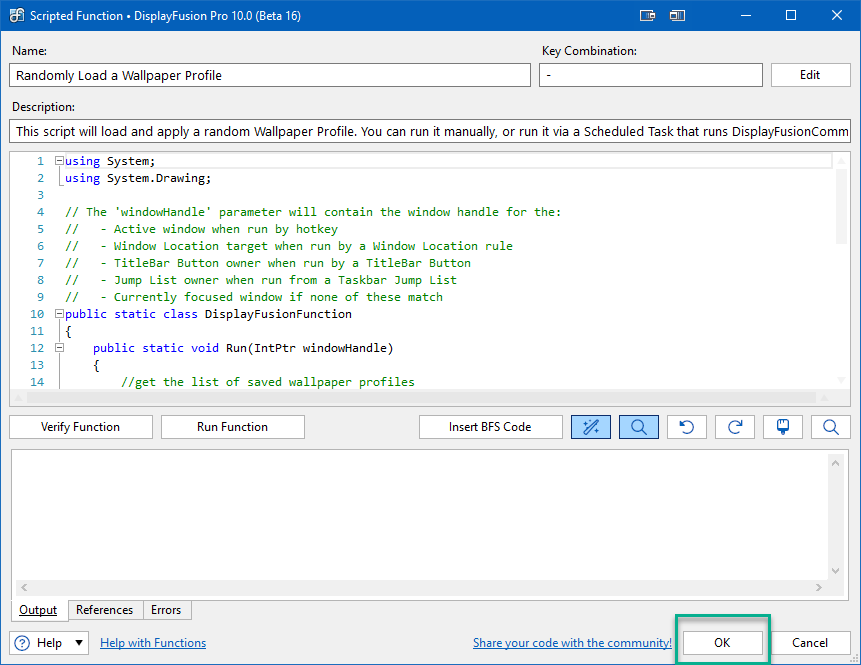Click the Name text field
Image resolution: width=861 pixels, height=665 pixels.
270,75
